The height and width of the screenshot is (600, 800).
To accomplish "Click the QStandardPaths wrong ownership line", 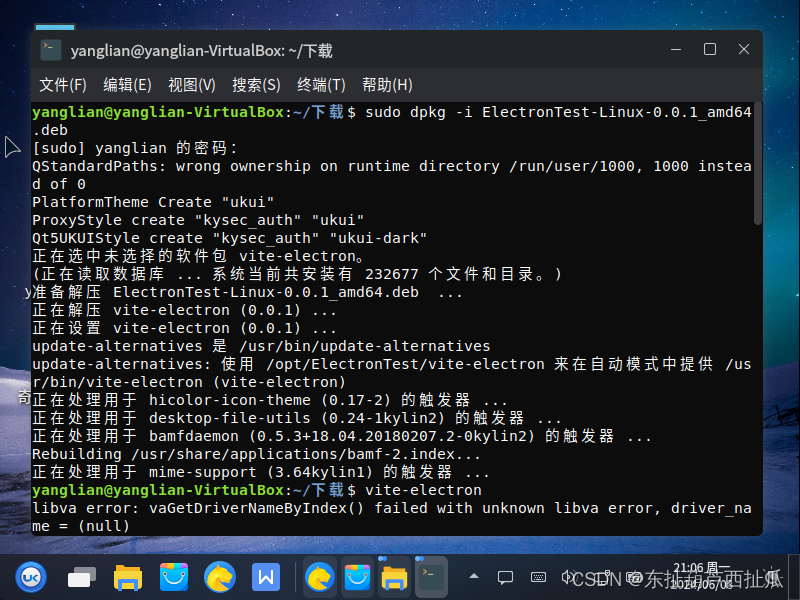I will click(391, 175).
